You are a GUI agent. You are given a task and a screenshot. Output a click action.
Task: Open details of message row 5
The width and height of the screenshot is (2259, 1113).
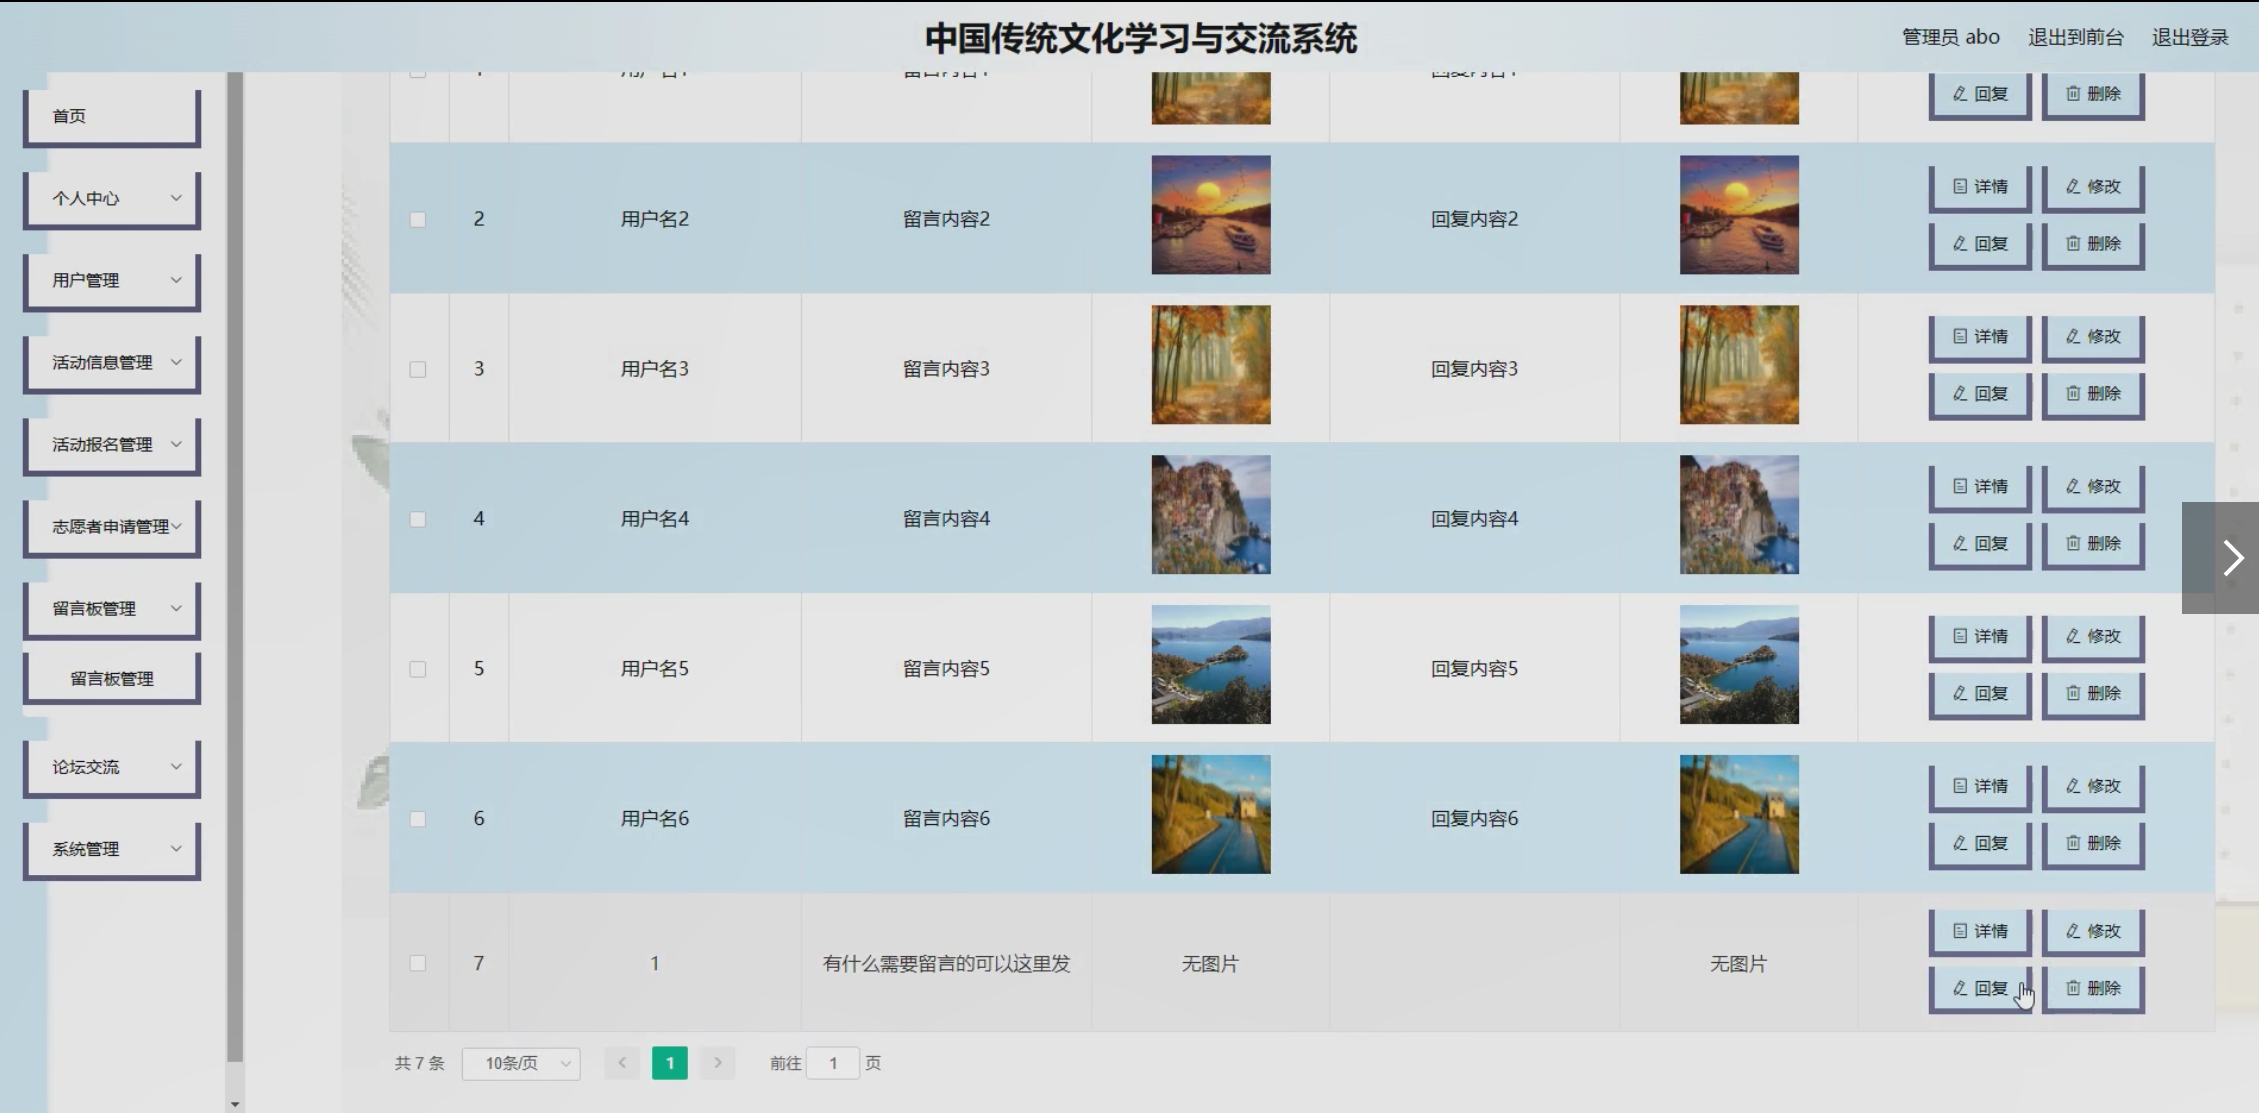pos(1979,637)
